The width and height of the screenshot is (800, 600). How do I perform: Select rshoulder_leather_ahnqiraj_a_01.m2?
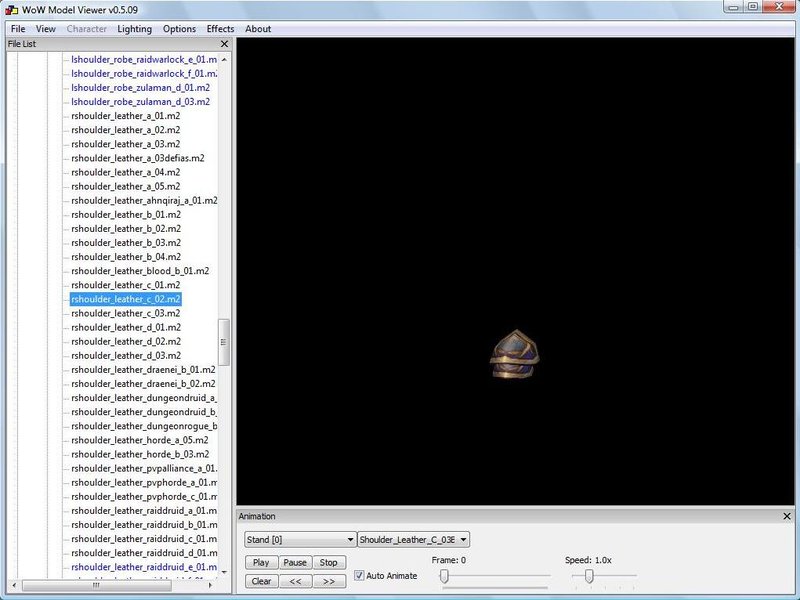coord(144,201)
